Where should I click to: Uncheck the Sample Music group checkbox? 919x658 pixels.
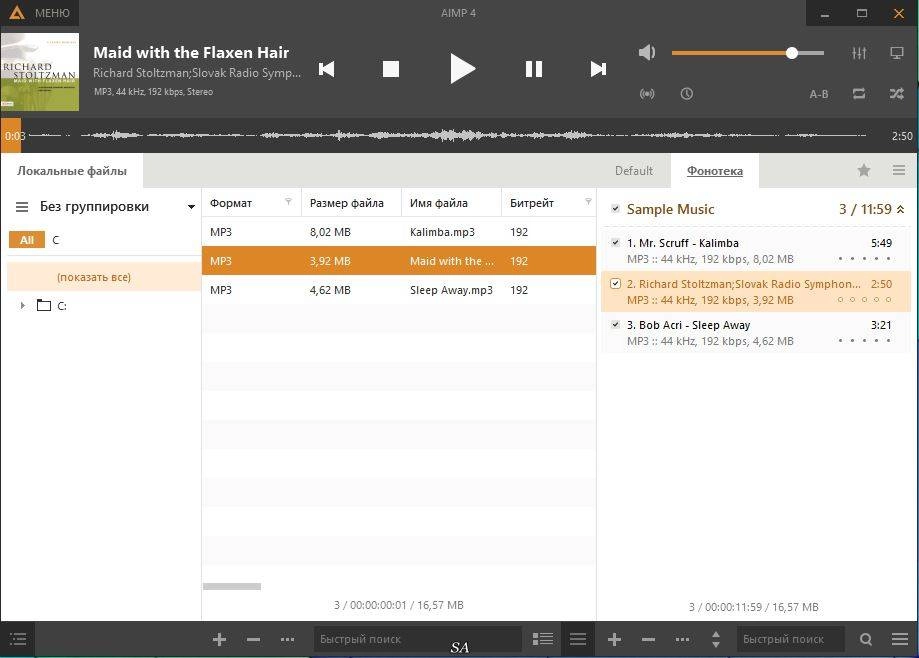[x=615, y=209]
